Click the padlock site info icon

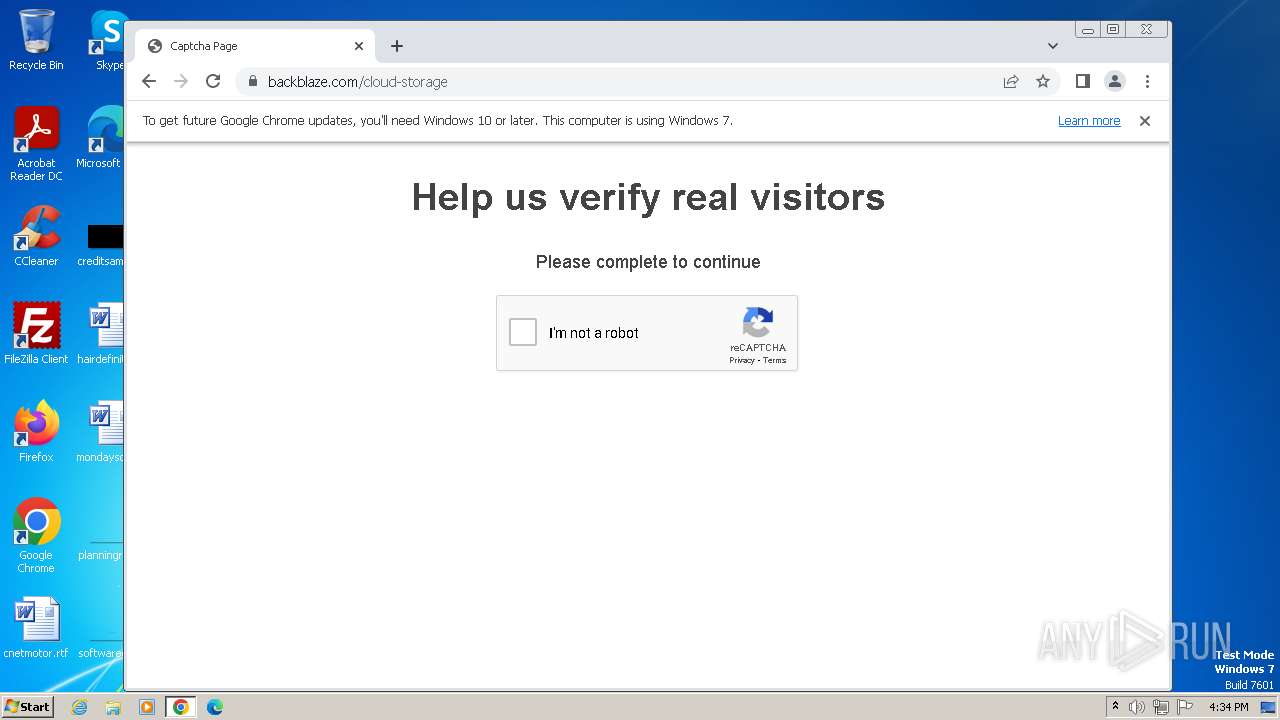pos(253,81)
